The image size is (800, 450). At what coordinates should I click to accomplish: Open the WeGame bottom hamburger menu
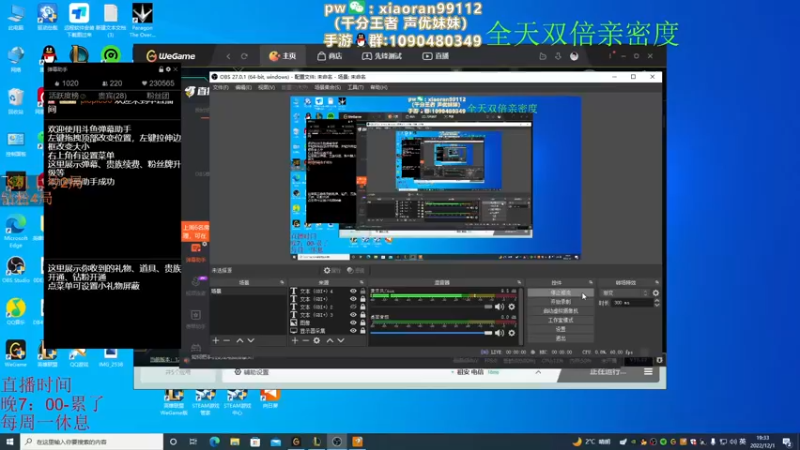(648, 372)
